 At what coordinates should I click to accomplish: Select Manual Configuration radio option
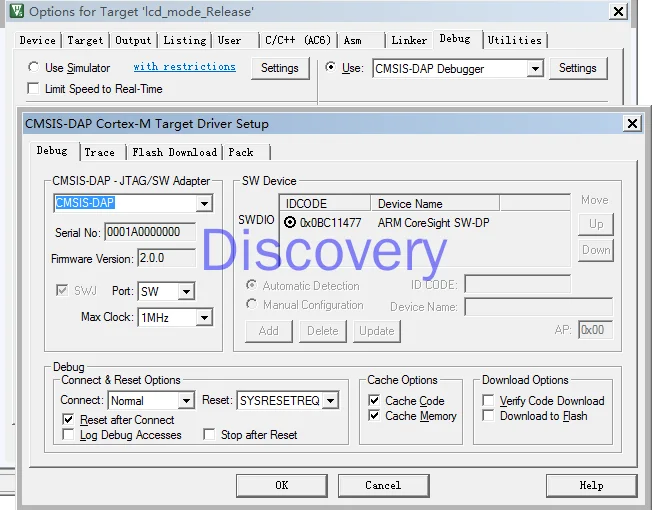(x=251, y=304)
